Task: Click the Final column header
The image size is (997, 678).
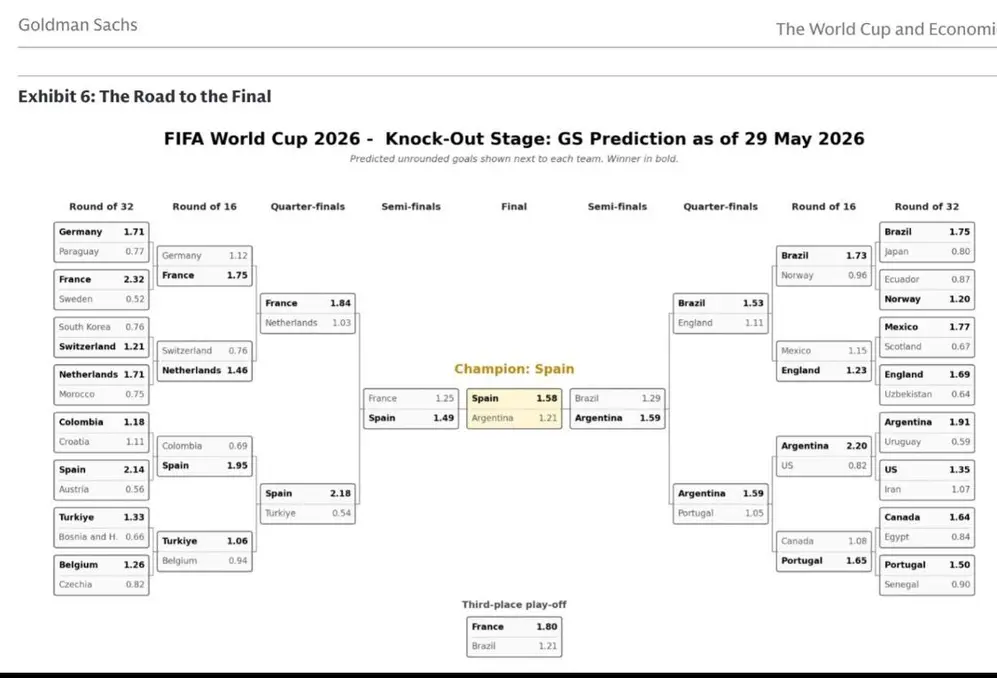Action: tap(514, 207)
